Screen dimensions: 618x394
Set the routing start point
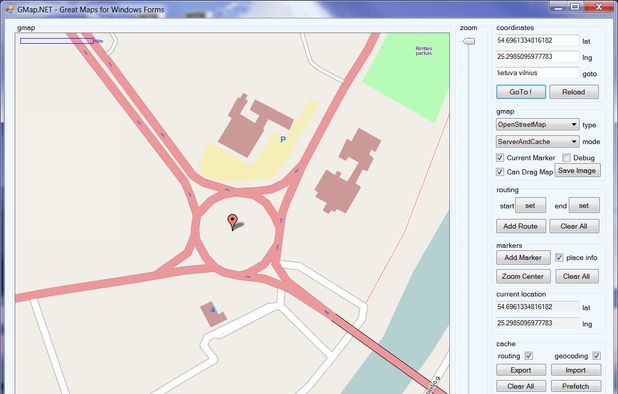[530, 205]
